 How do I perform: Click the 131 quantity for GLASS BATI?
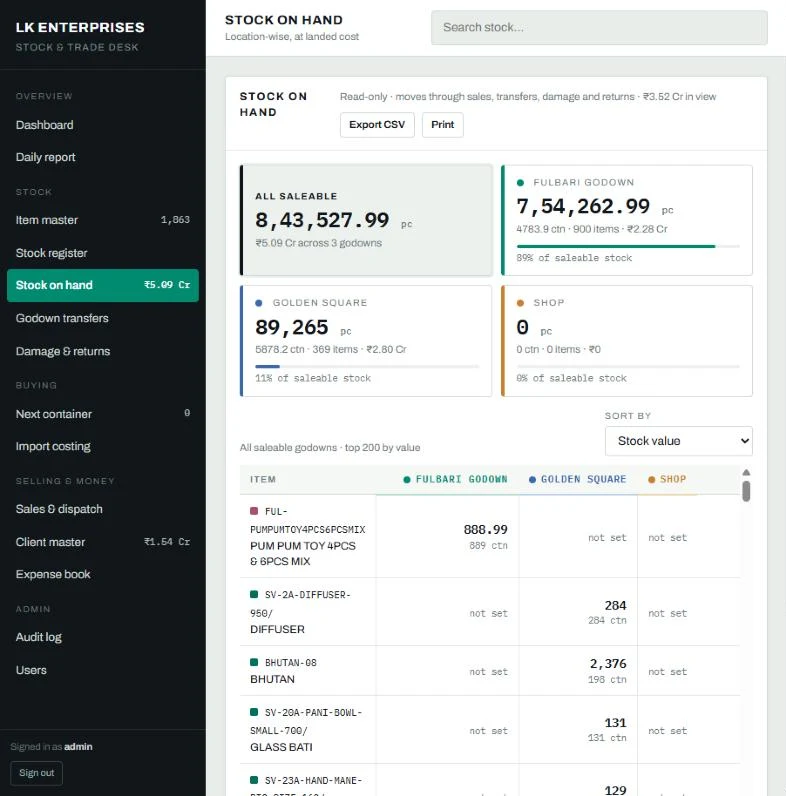click(x=615, y=723)
